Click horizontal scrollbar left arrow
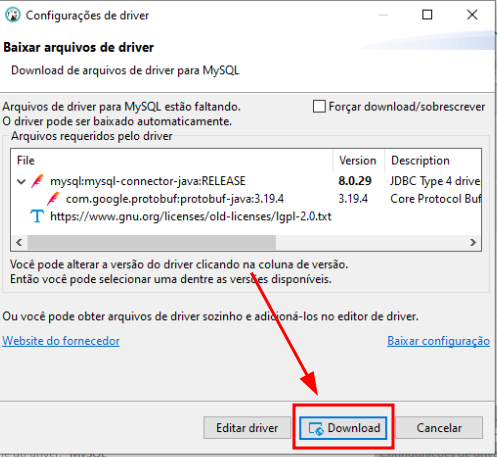The width and height of the screenshot is (497, 457). click(19, 242)
